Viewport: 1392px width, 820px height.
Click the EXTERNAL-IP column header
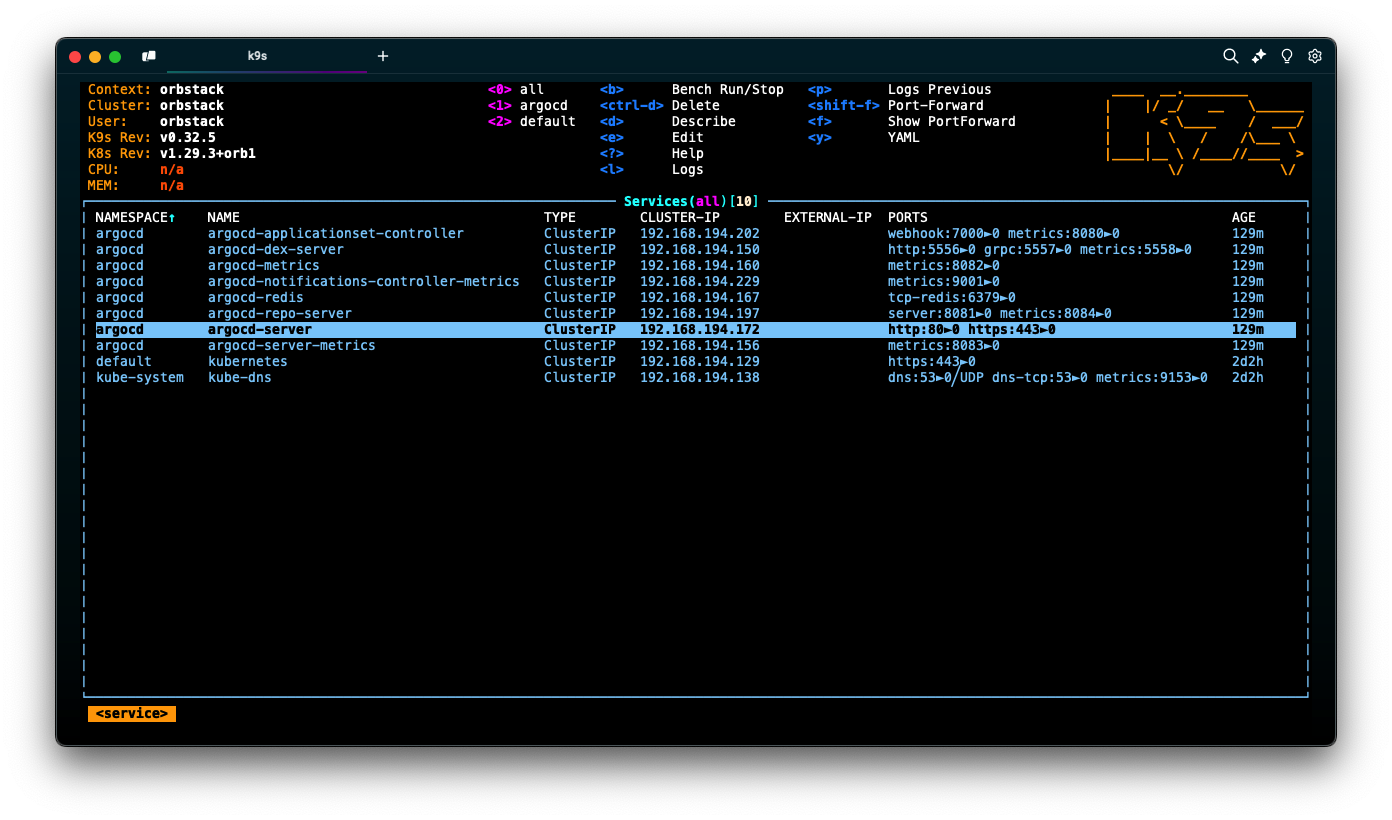828,217
